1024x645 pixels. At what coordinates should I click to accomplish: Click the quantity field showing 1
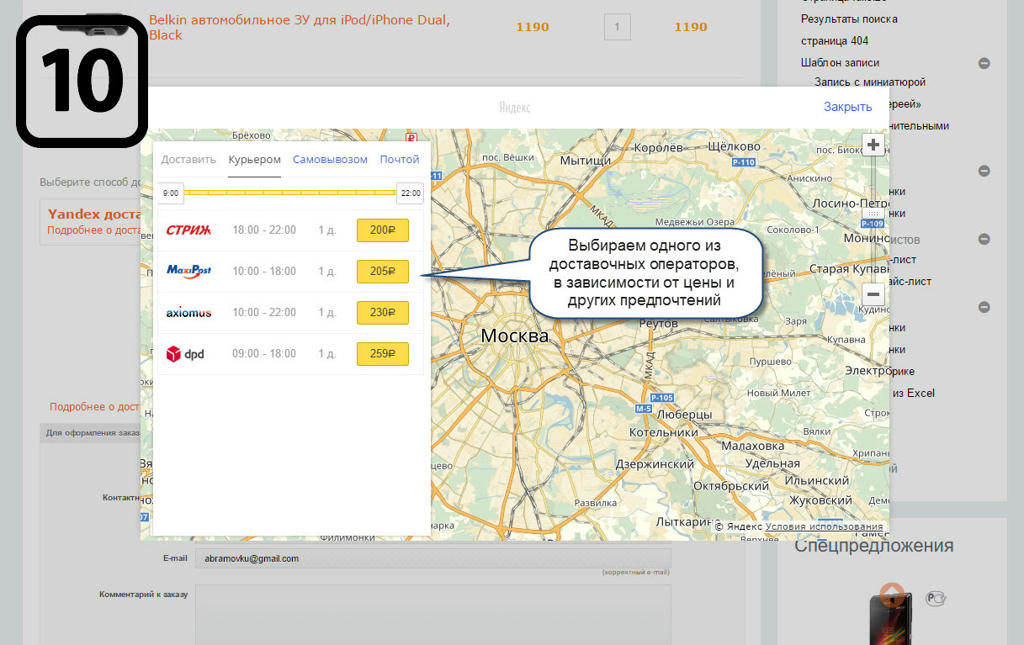click(x=617, y=27)
